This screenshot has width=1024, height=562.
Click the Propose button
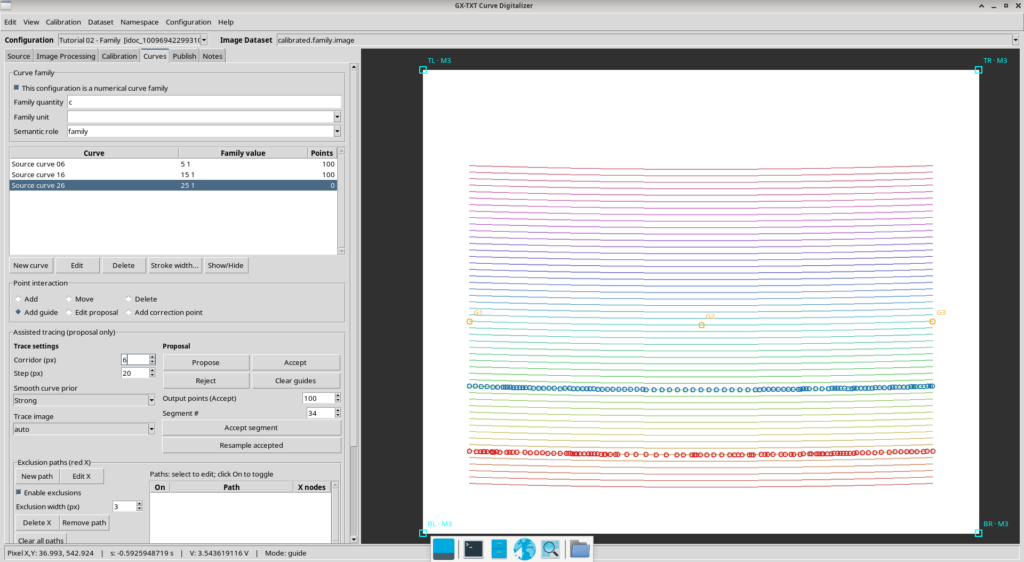(x=206, y=362)
